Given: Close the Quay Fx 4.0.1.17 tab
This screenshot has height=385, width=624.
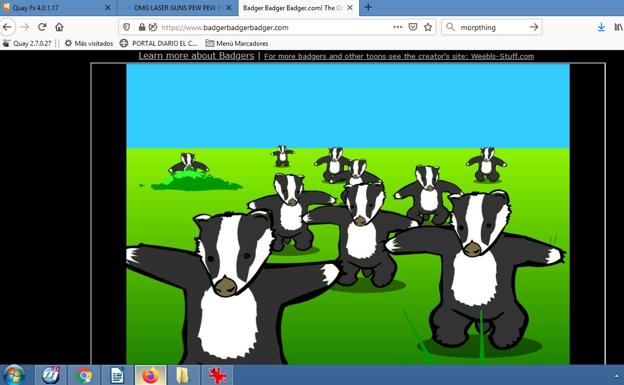Looking at the screenshot, I should 107,8.
